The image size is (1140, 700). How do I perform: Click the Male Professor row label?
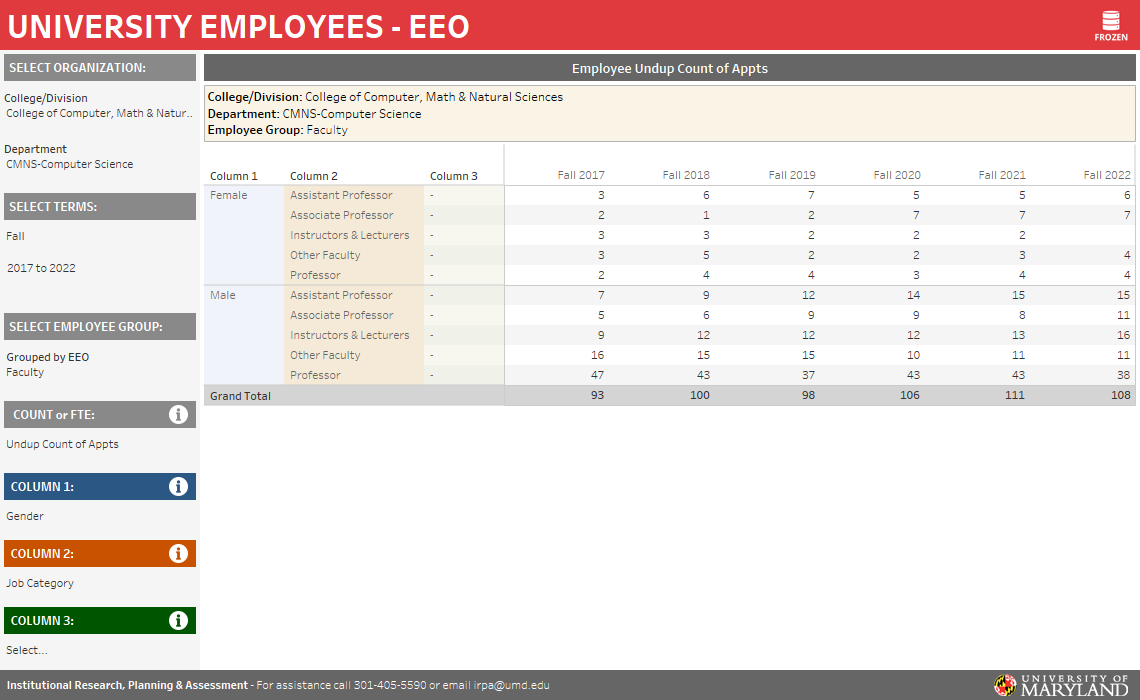point(315,375)
